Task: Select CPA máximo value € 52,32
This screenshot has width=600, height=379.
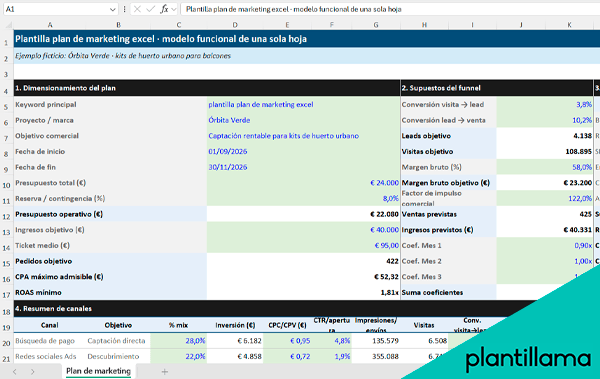Action: pos(303,277)
